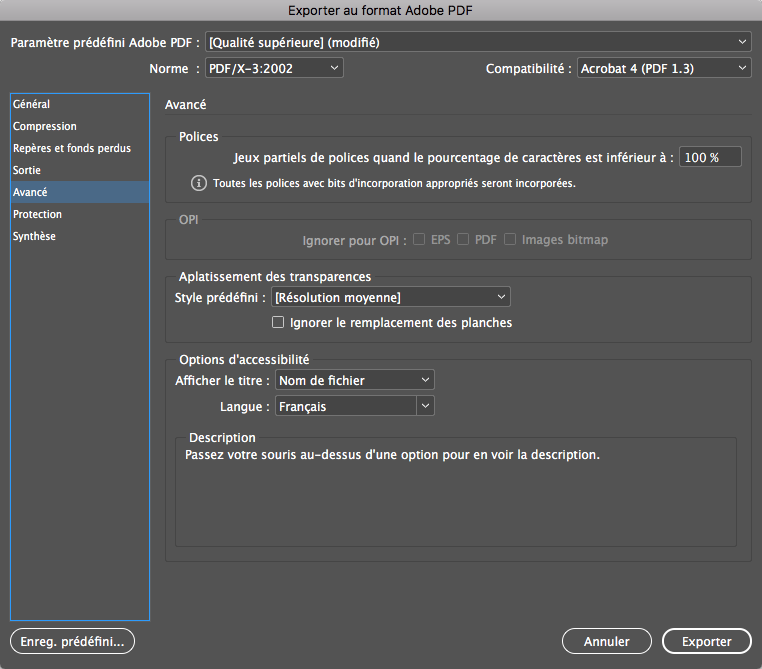This screenshot has height=669, width=762.
Task: Click the font subset percentage field
Action: click(710, 157)
